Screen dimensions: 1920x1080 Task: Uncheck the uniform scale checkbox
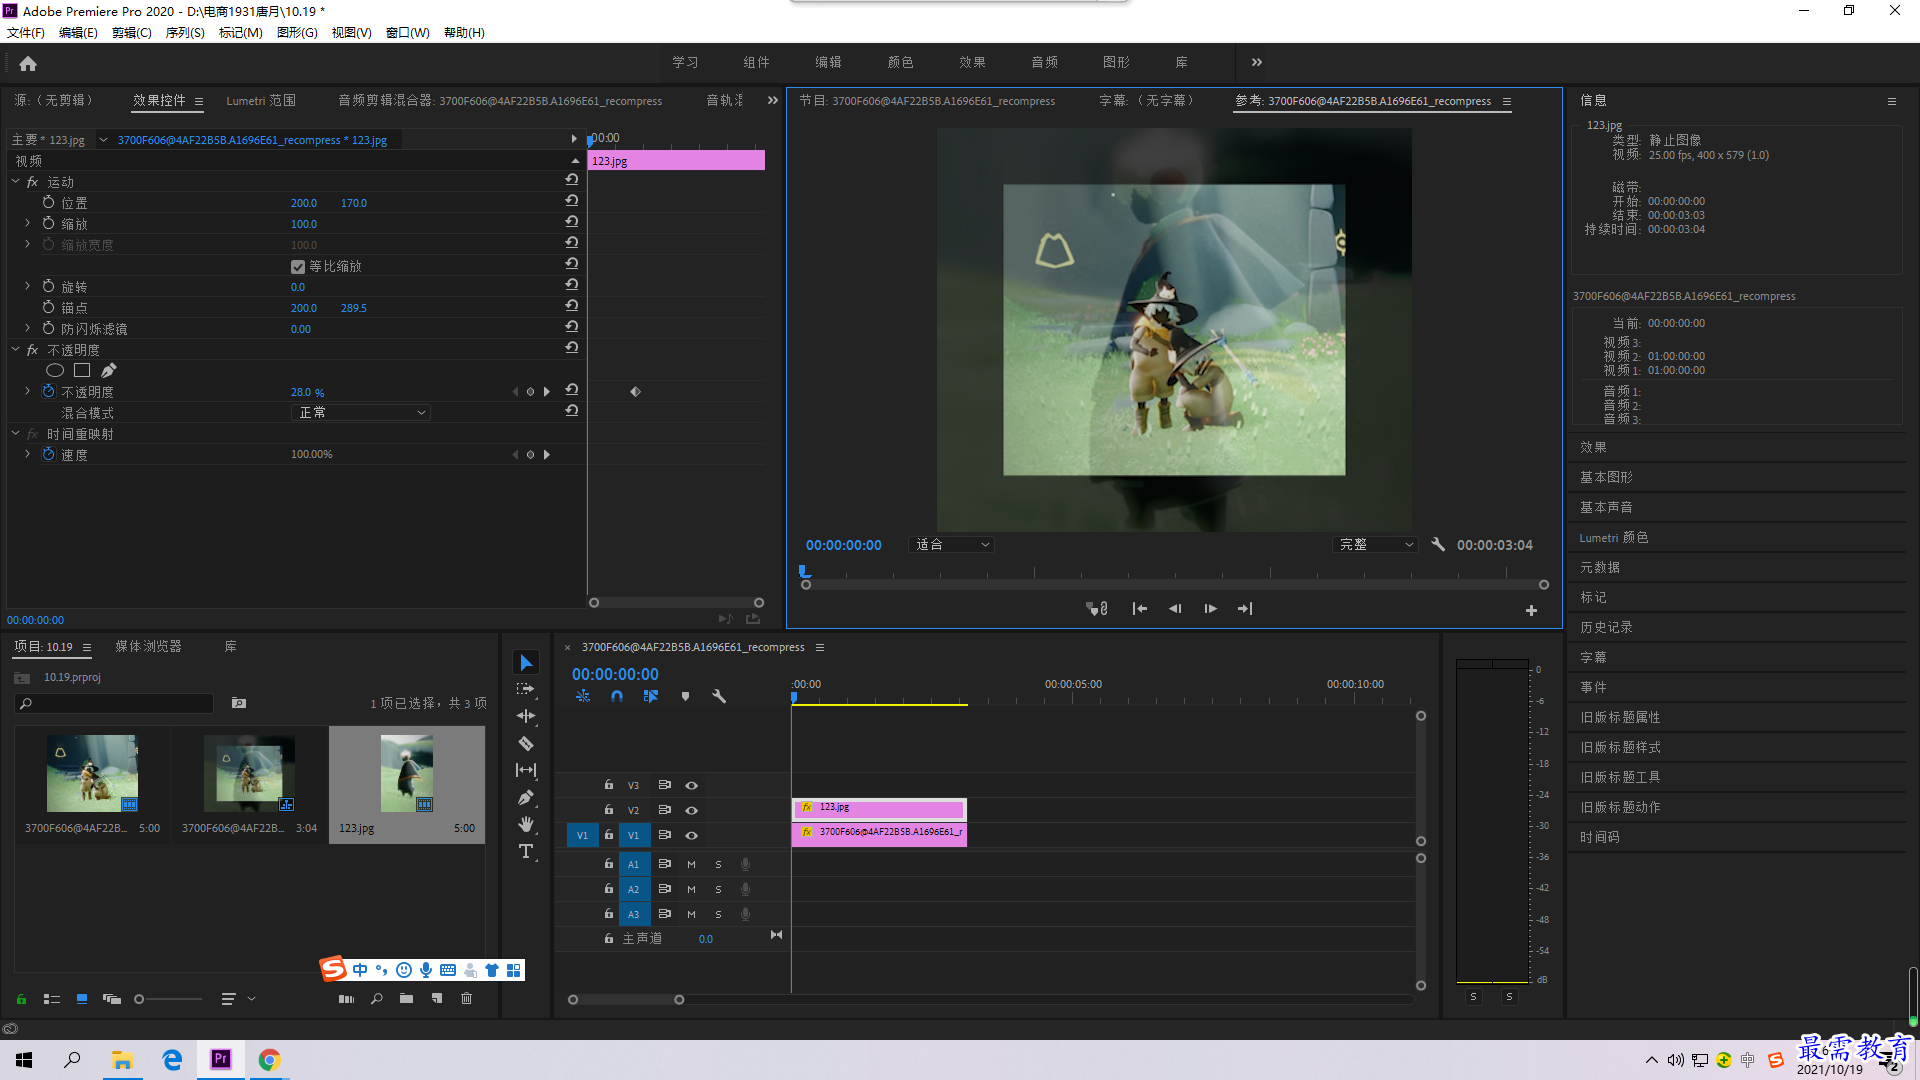tap(298, 267)
